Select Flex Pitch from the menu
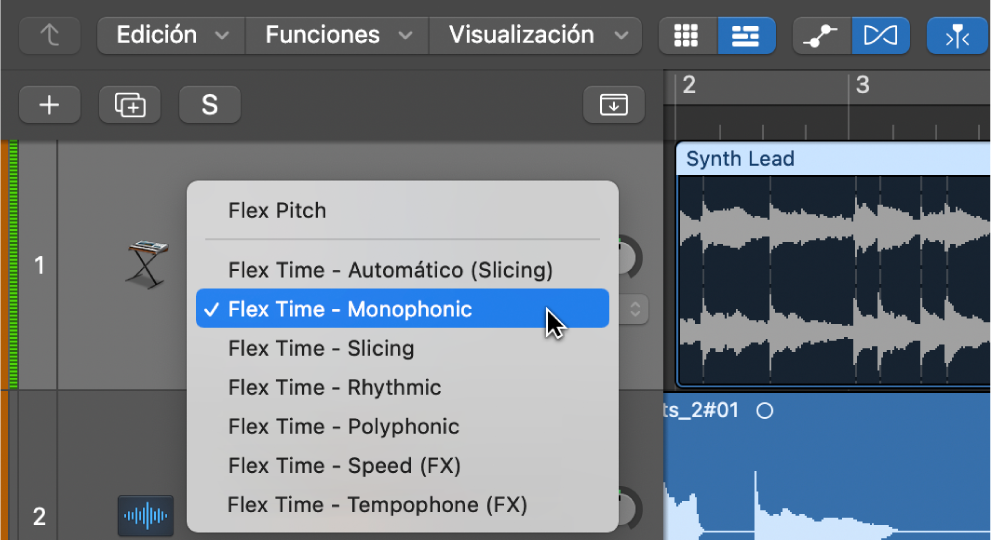The width and height of the screenshot is (992, 540). tap(277, 211)
